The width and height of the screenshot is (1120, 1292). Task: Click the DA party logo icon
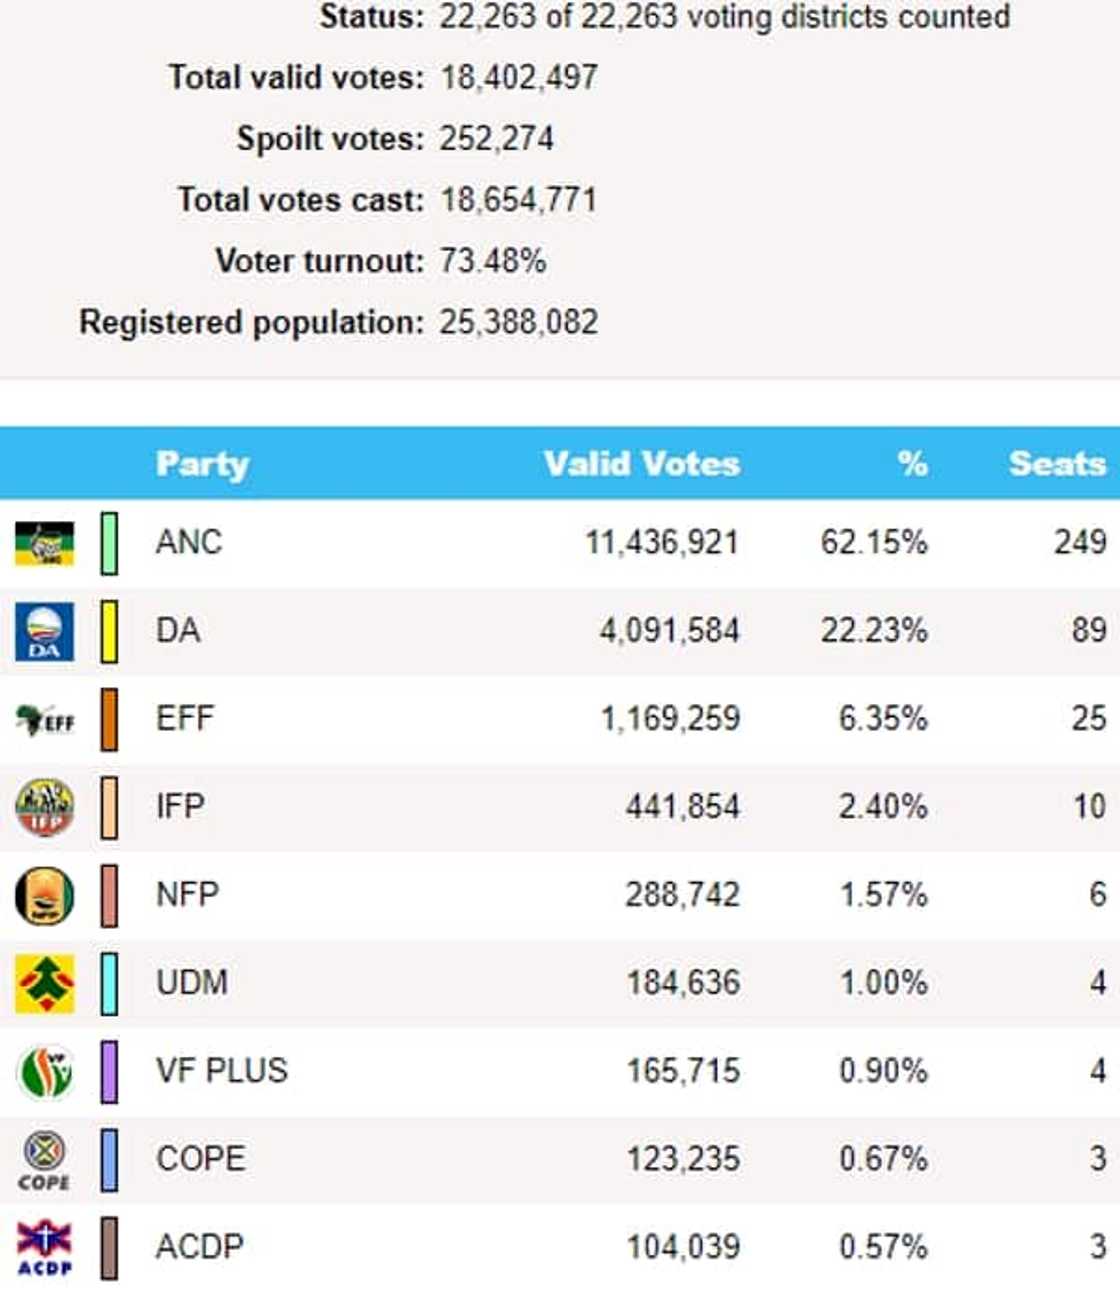(44, 631)
